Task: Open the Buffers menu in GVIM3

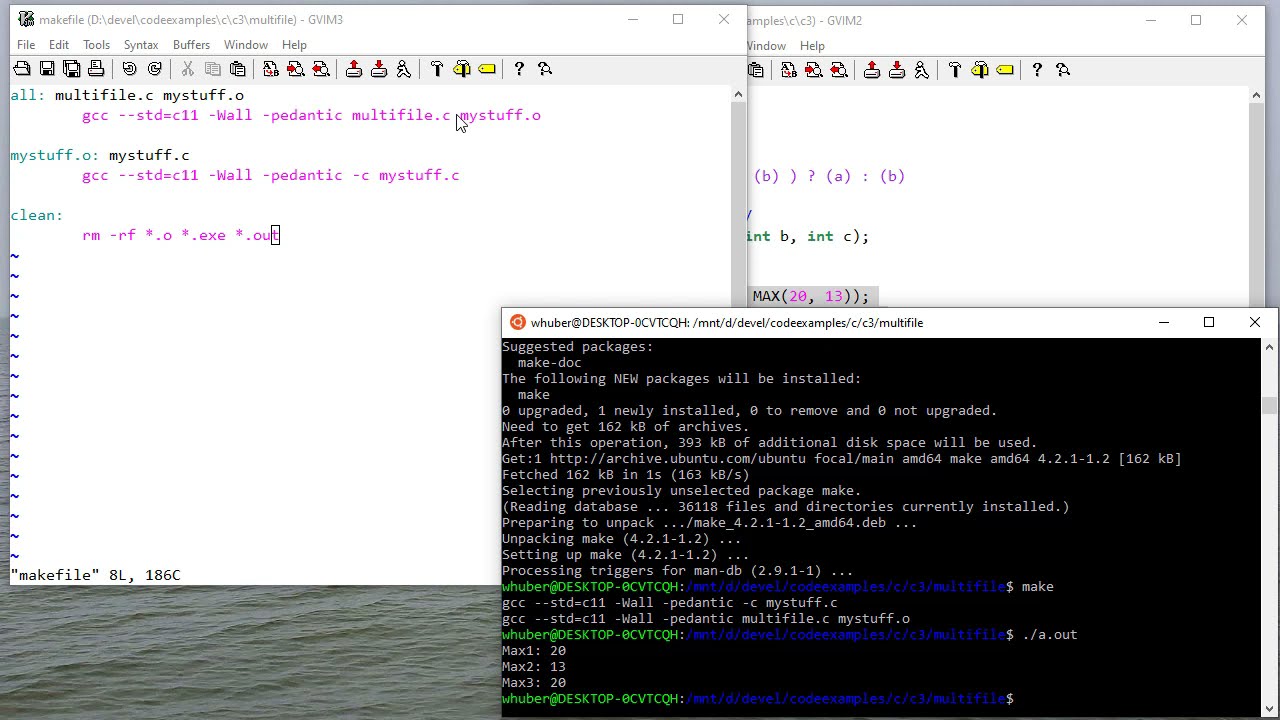Action: pos(191,45)
